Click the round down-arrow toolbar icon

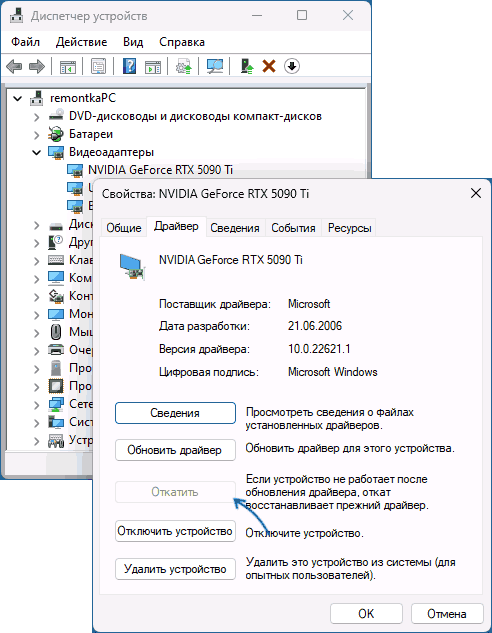(292, 66)
